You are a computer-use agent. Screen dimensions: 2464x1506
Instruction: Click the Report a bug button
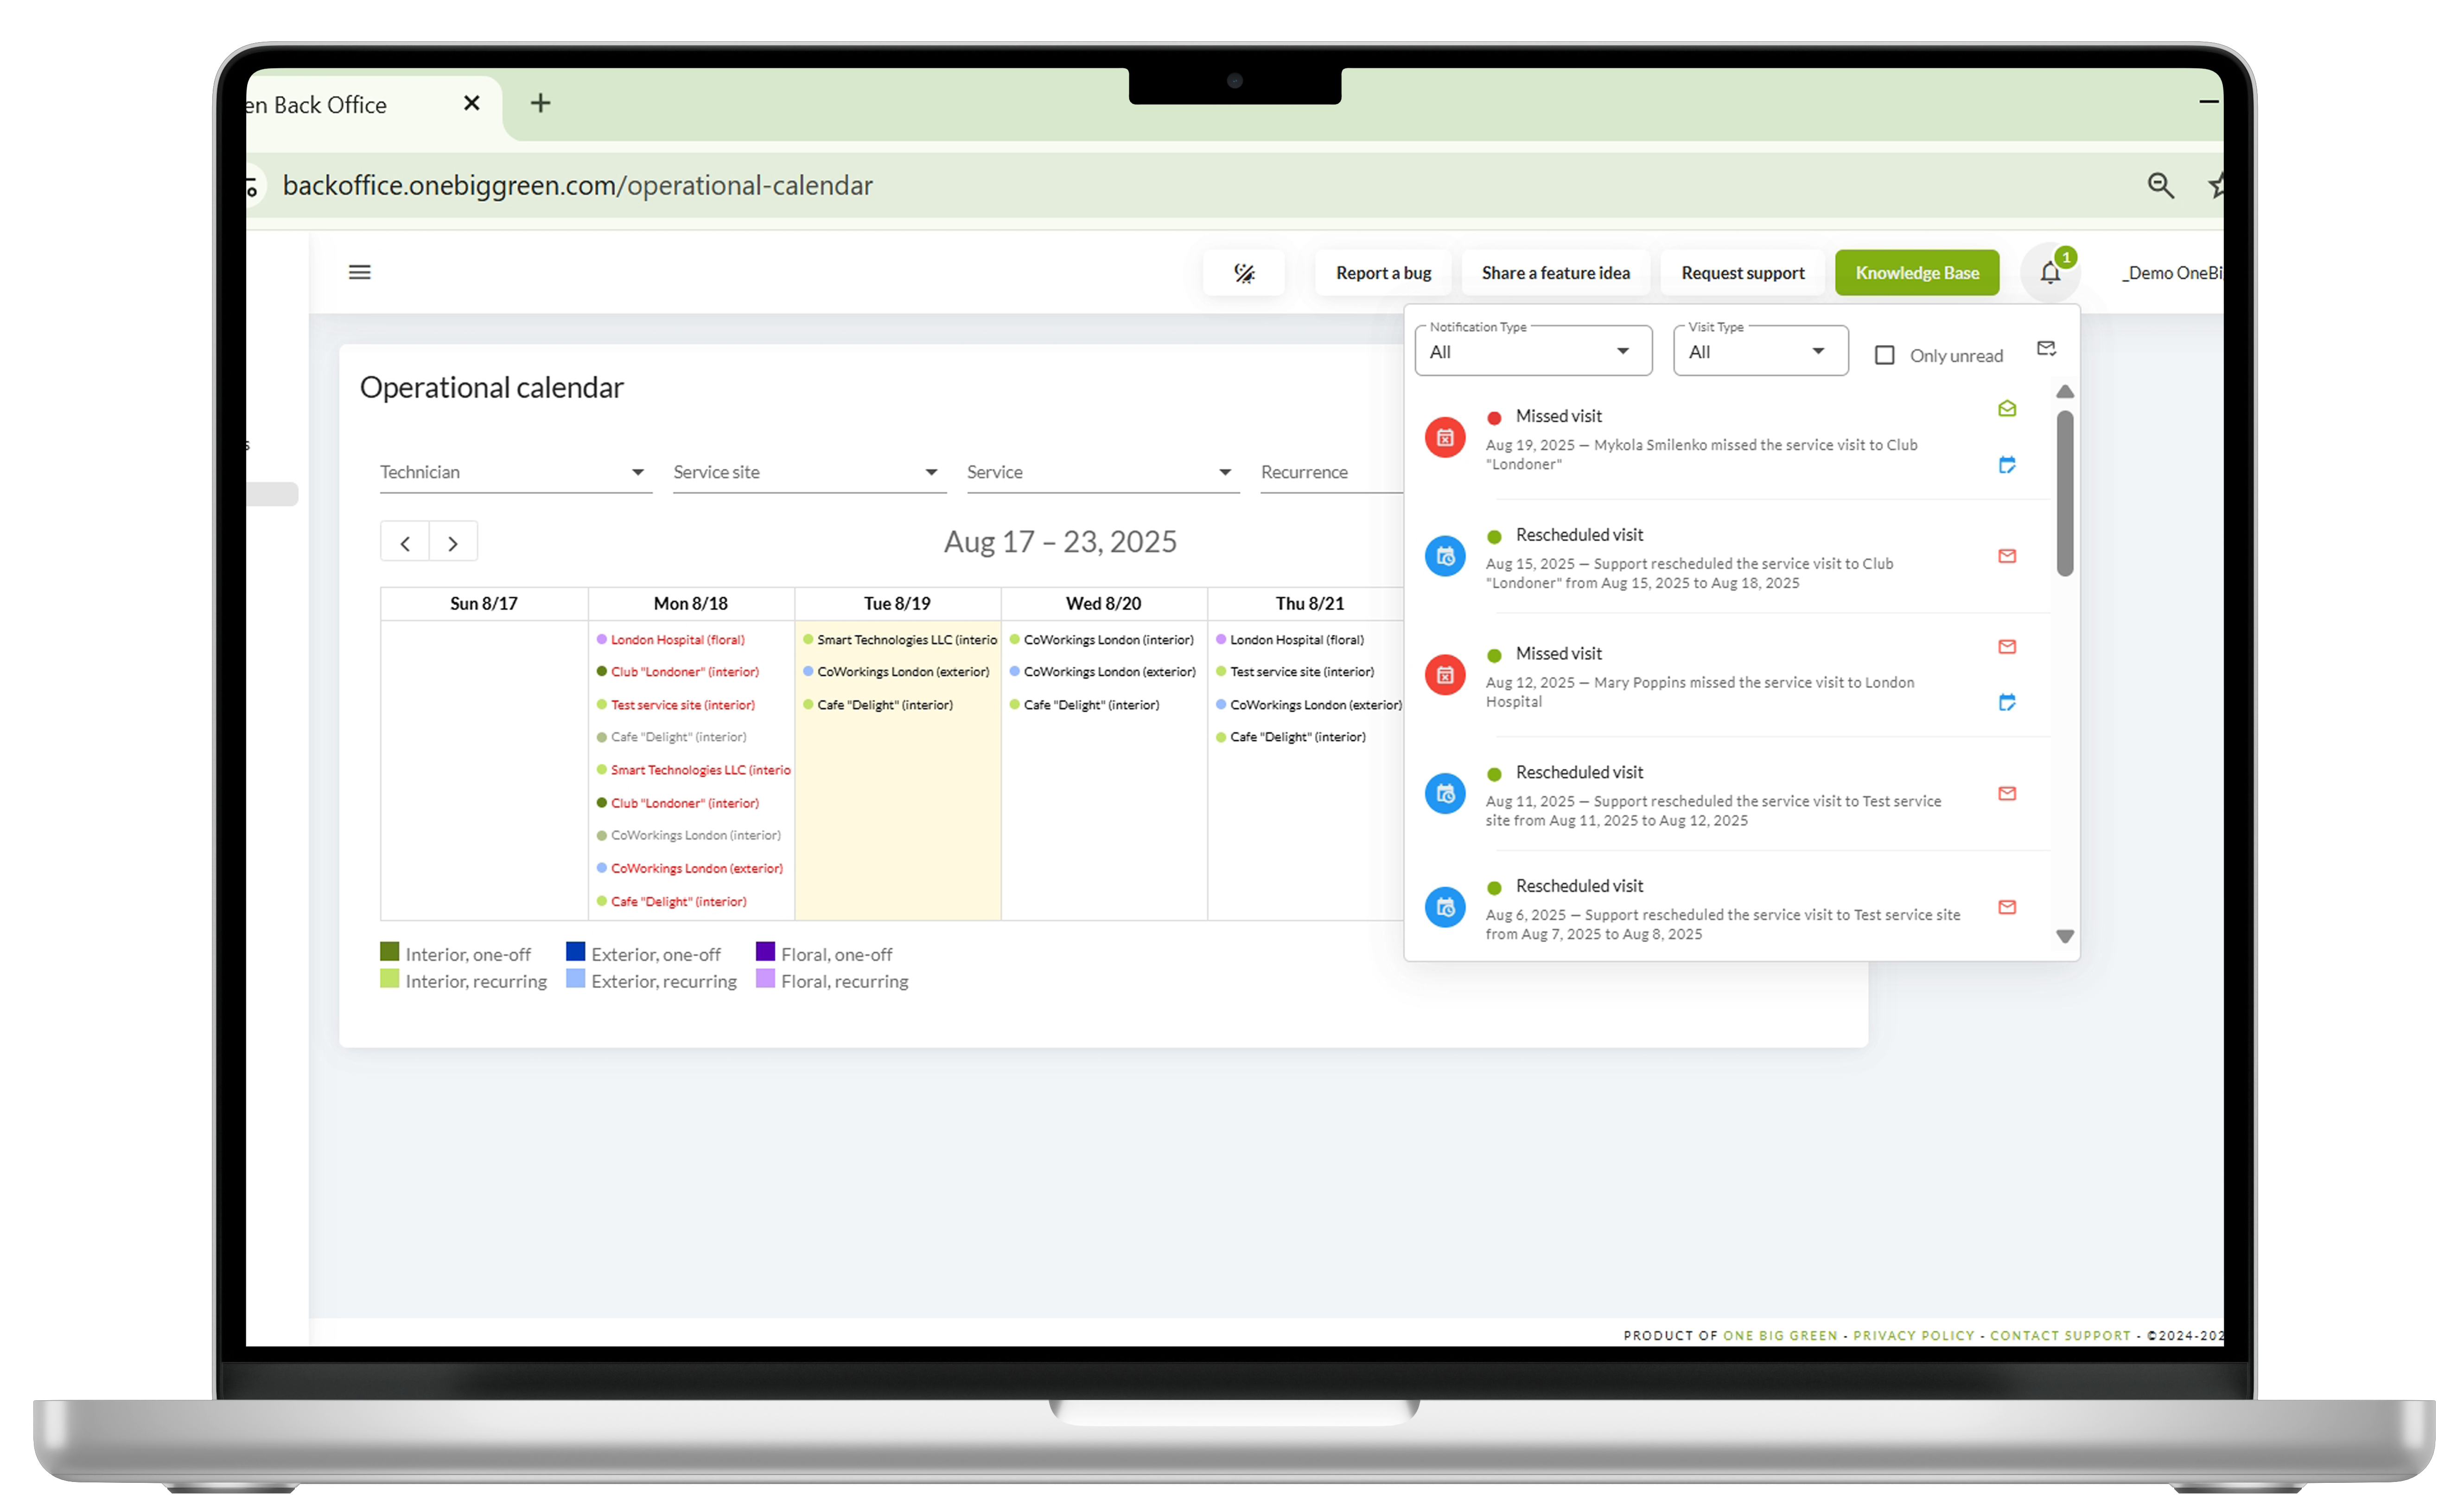(1383, 273)
